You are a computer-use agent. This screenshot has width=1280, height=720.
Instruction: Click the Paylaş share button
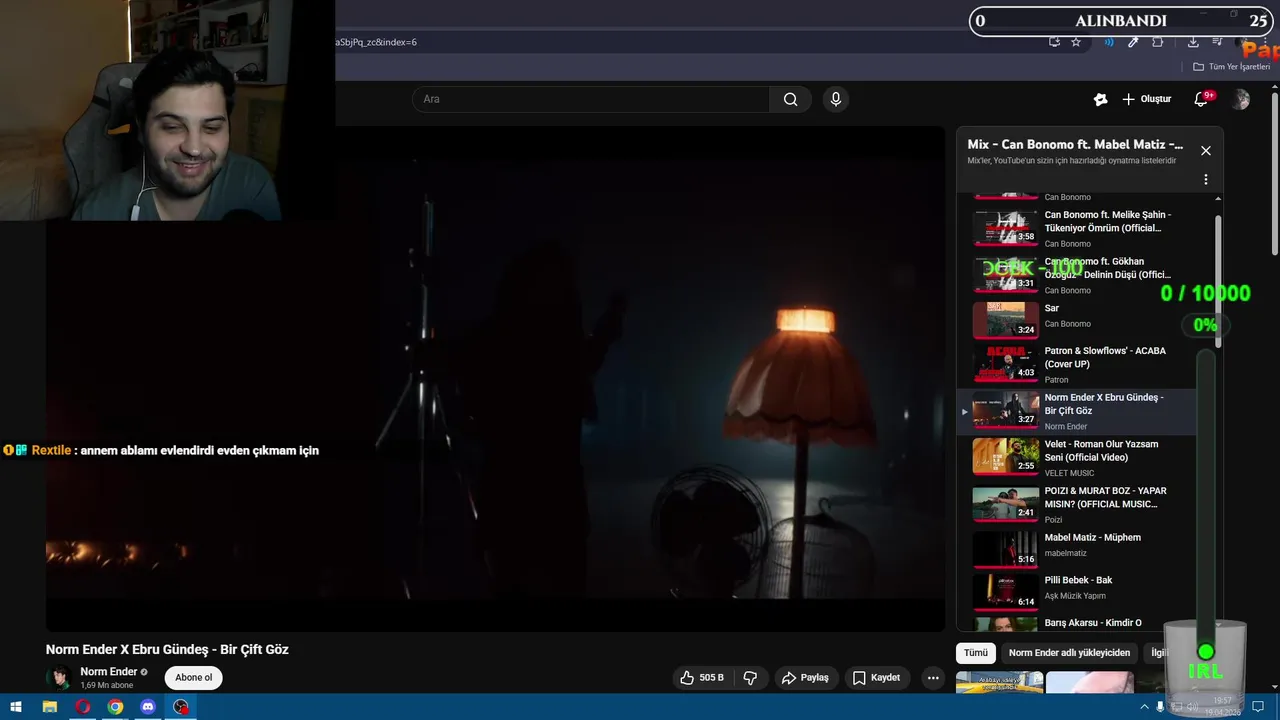805,678
